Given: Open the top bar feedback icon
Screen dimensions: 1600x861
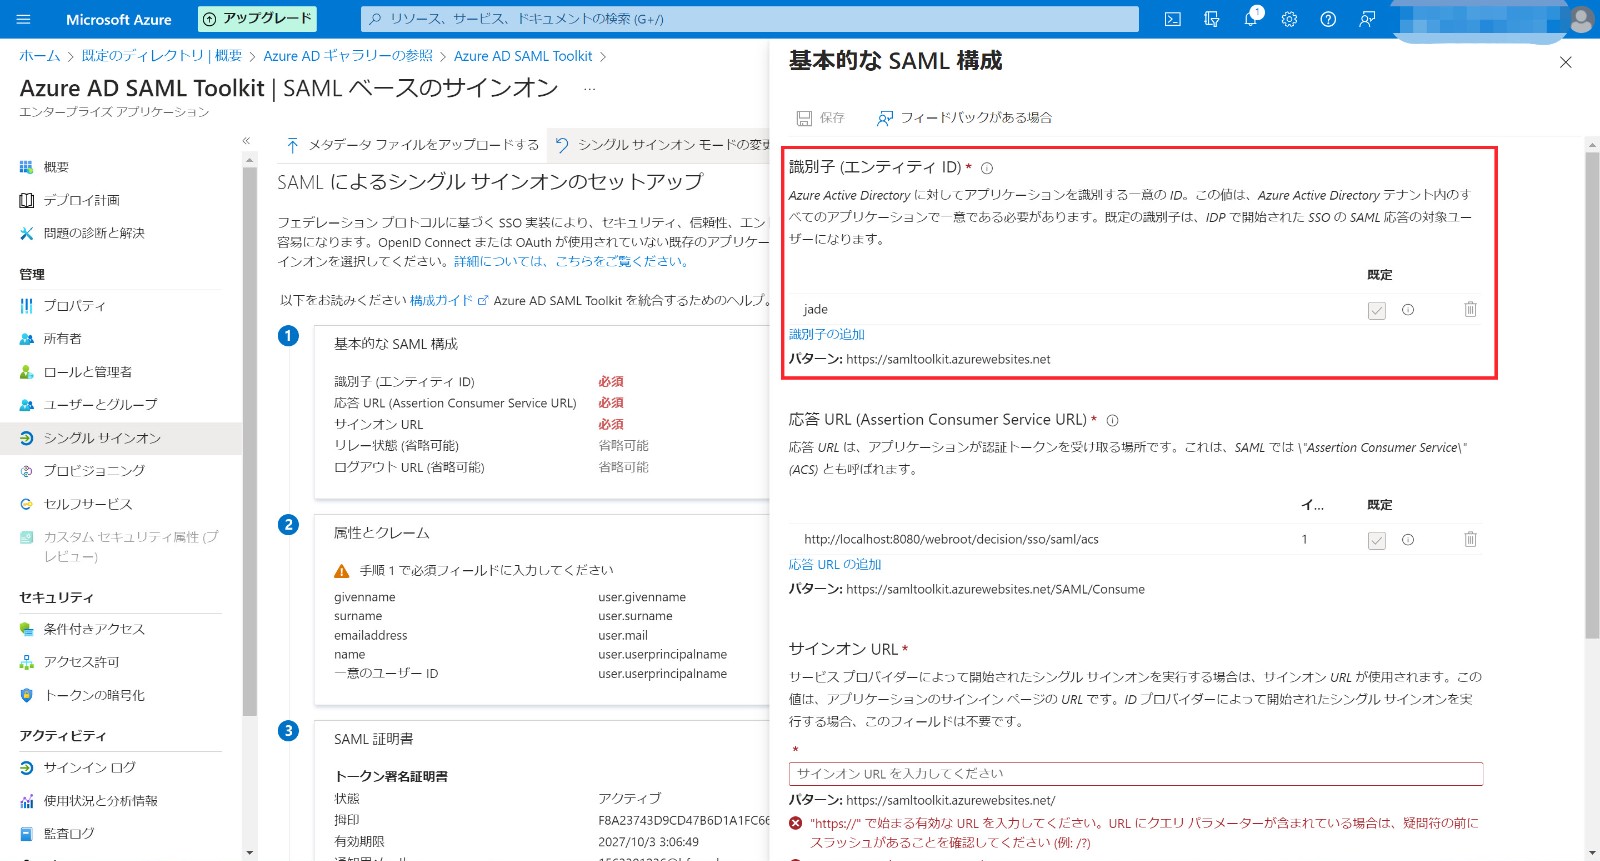Looking at the screenshot, I should click(1367, 19).
